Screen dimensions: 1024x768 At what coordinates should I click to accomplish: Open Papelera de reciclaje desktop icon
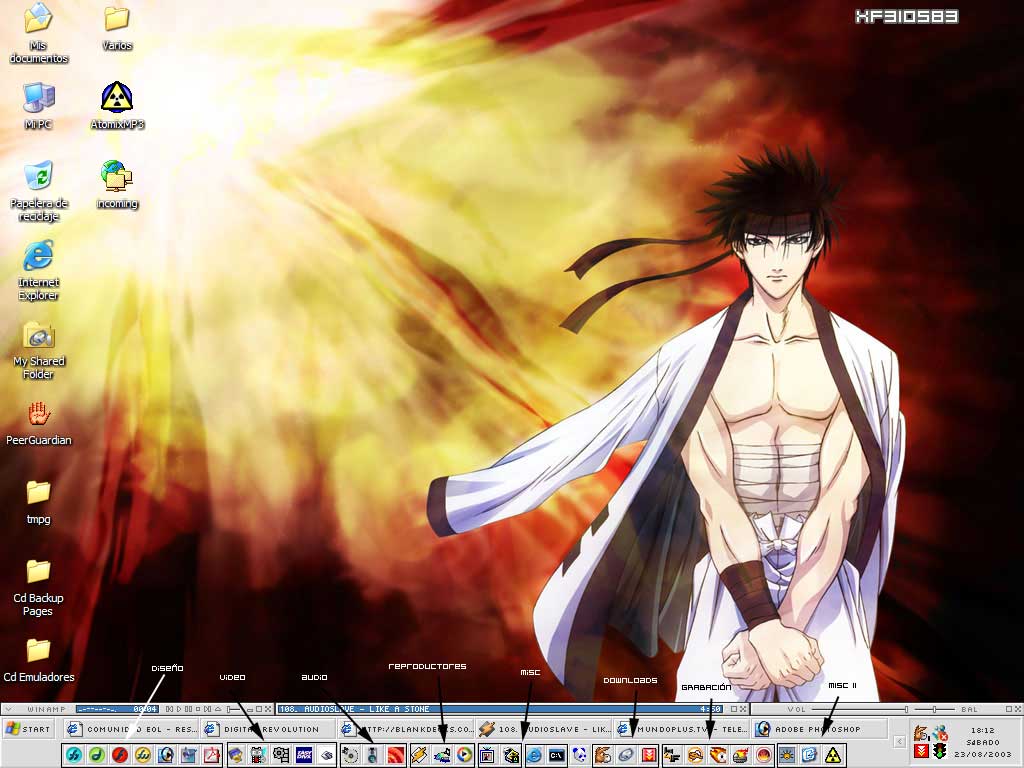39,190
